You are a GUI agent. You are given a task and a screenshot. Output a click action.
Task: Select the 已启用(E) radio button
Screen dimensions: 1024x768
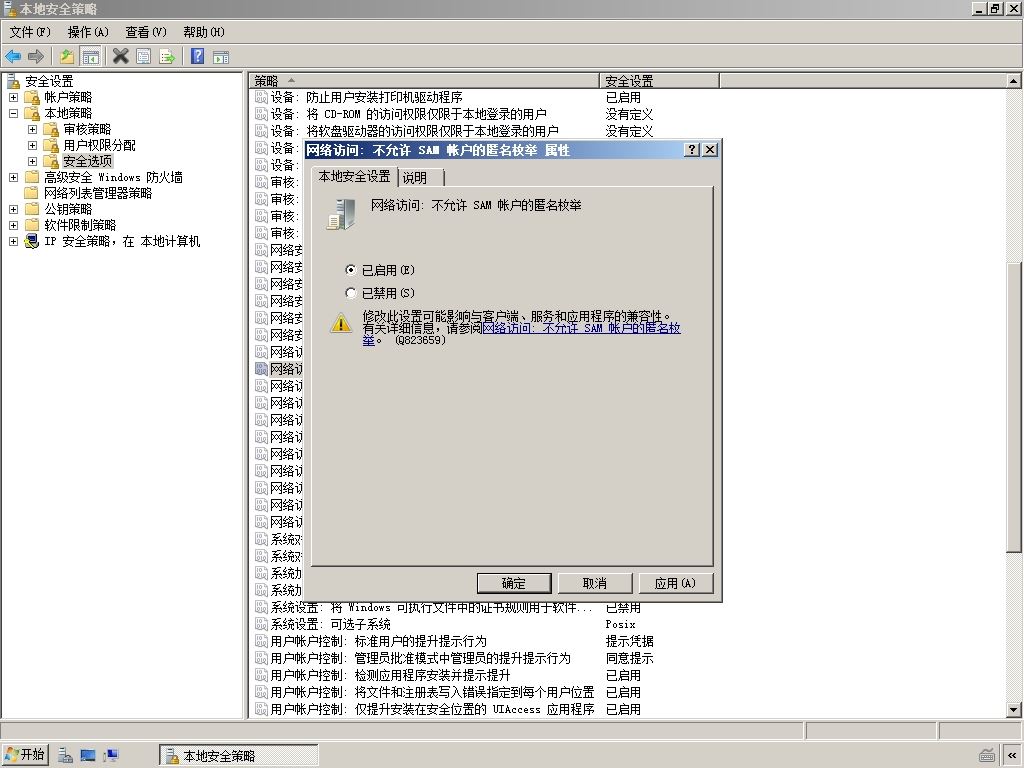click(351, 270)
